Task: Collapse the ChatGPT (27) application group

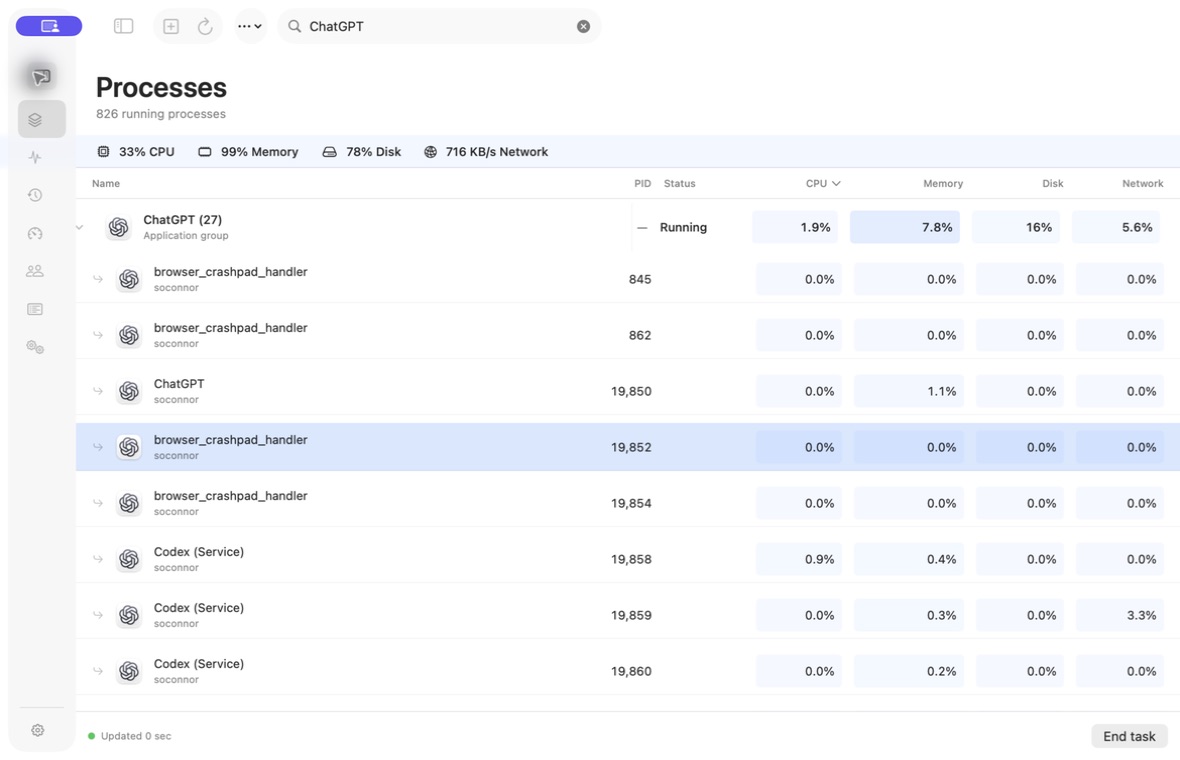Action: (80, 227)
